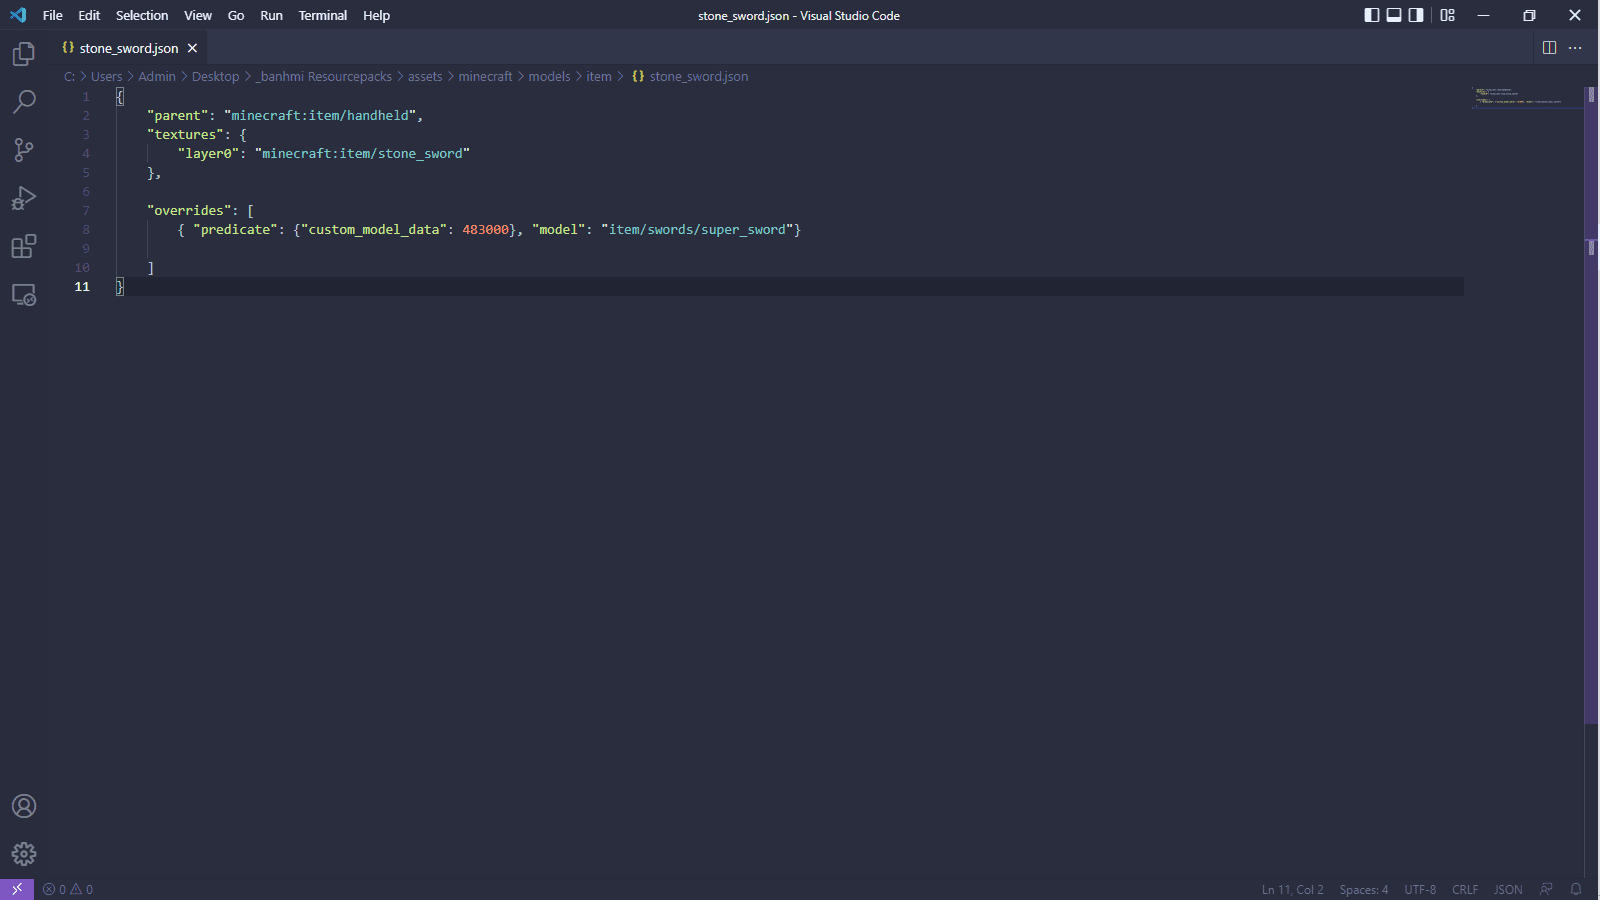Change file encoding UTF-8

point(1420,889)
